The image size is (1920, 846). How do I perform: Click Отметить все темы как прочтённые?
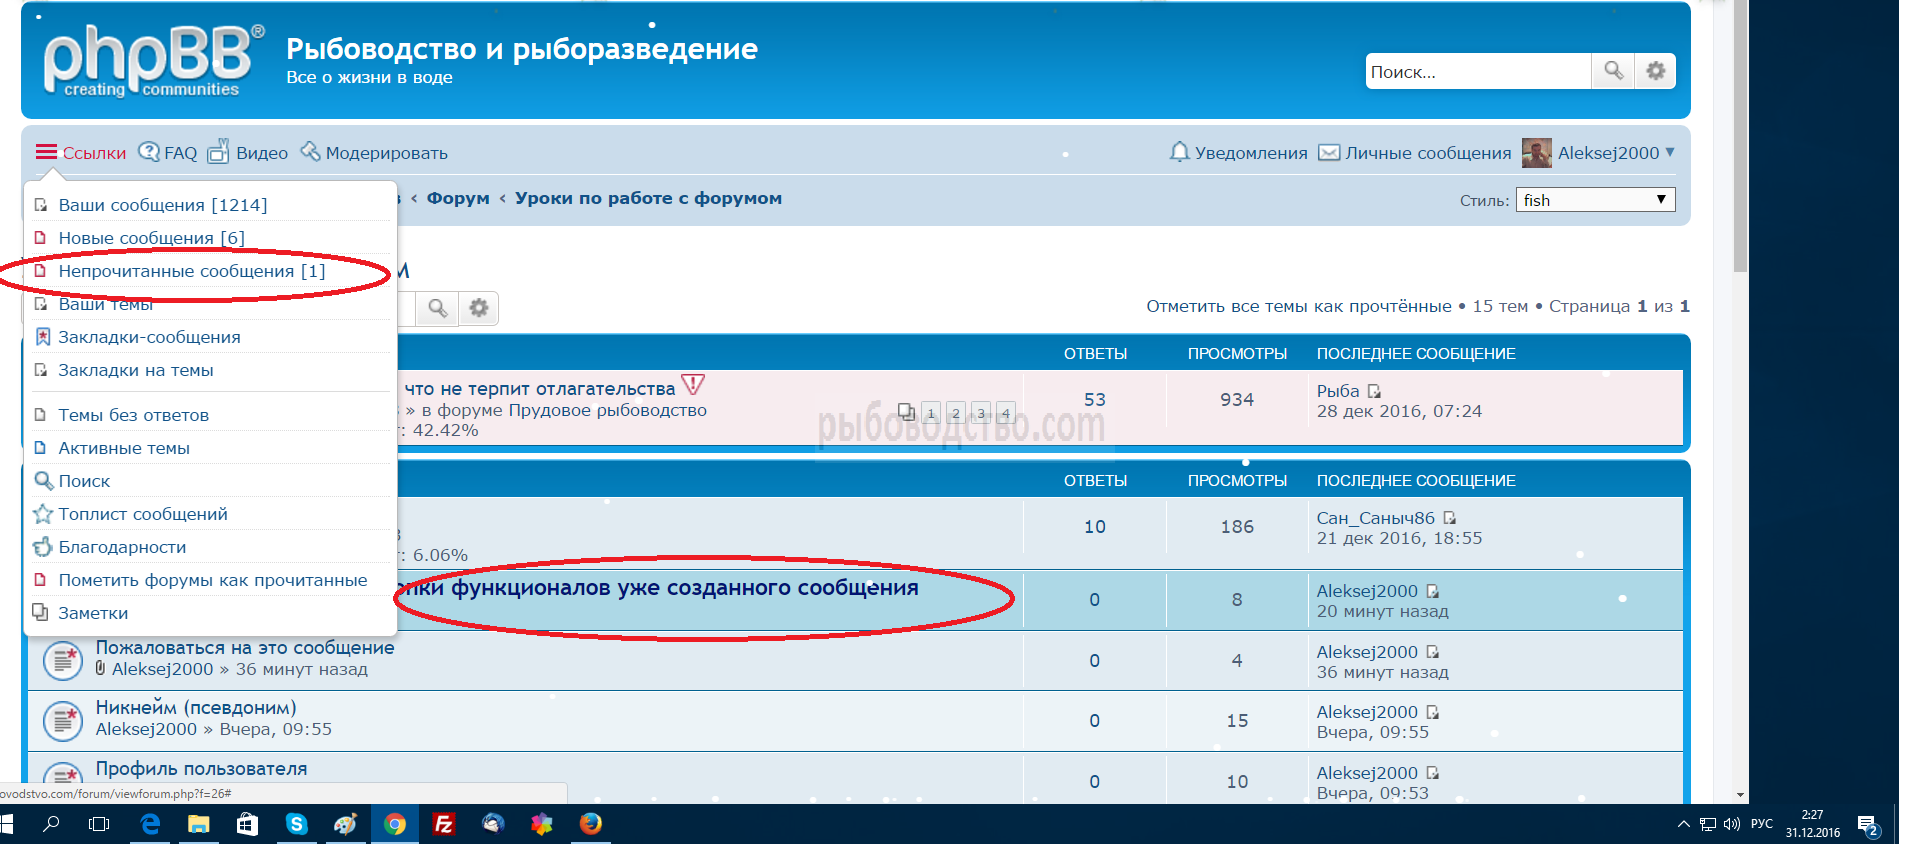pyautogui.click(x=1298, y=306)
